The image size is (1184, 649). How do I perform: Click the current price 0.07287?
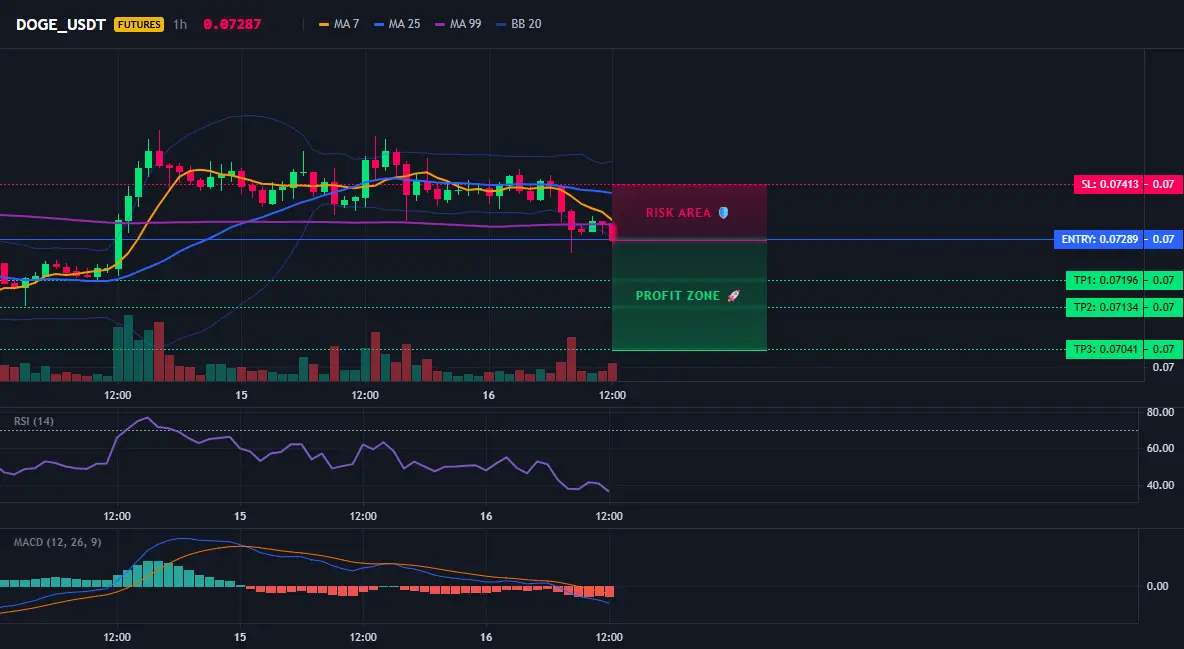[x=232, y=24]
